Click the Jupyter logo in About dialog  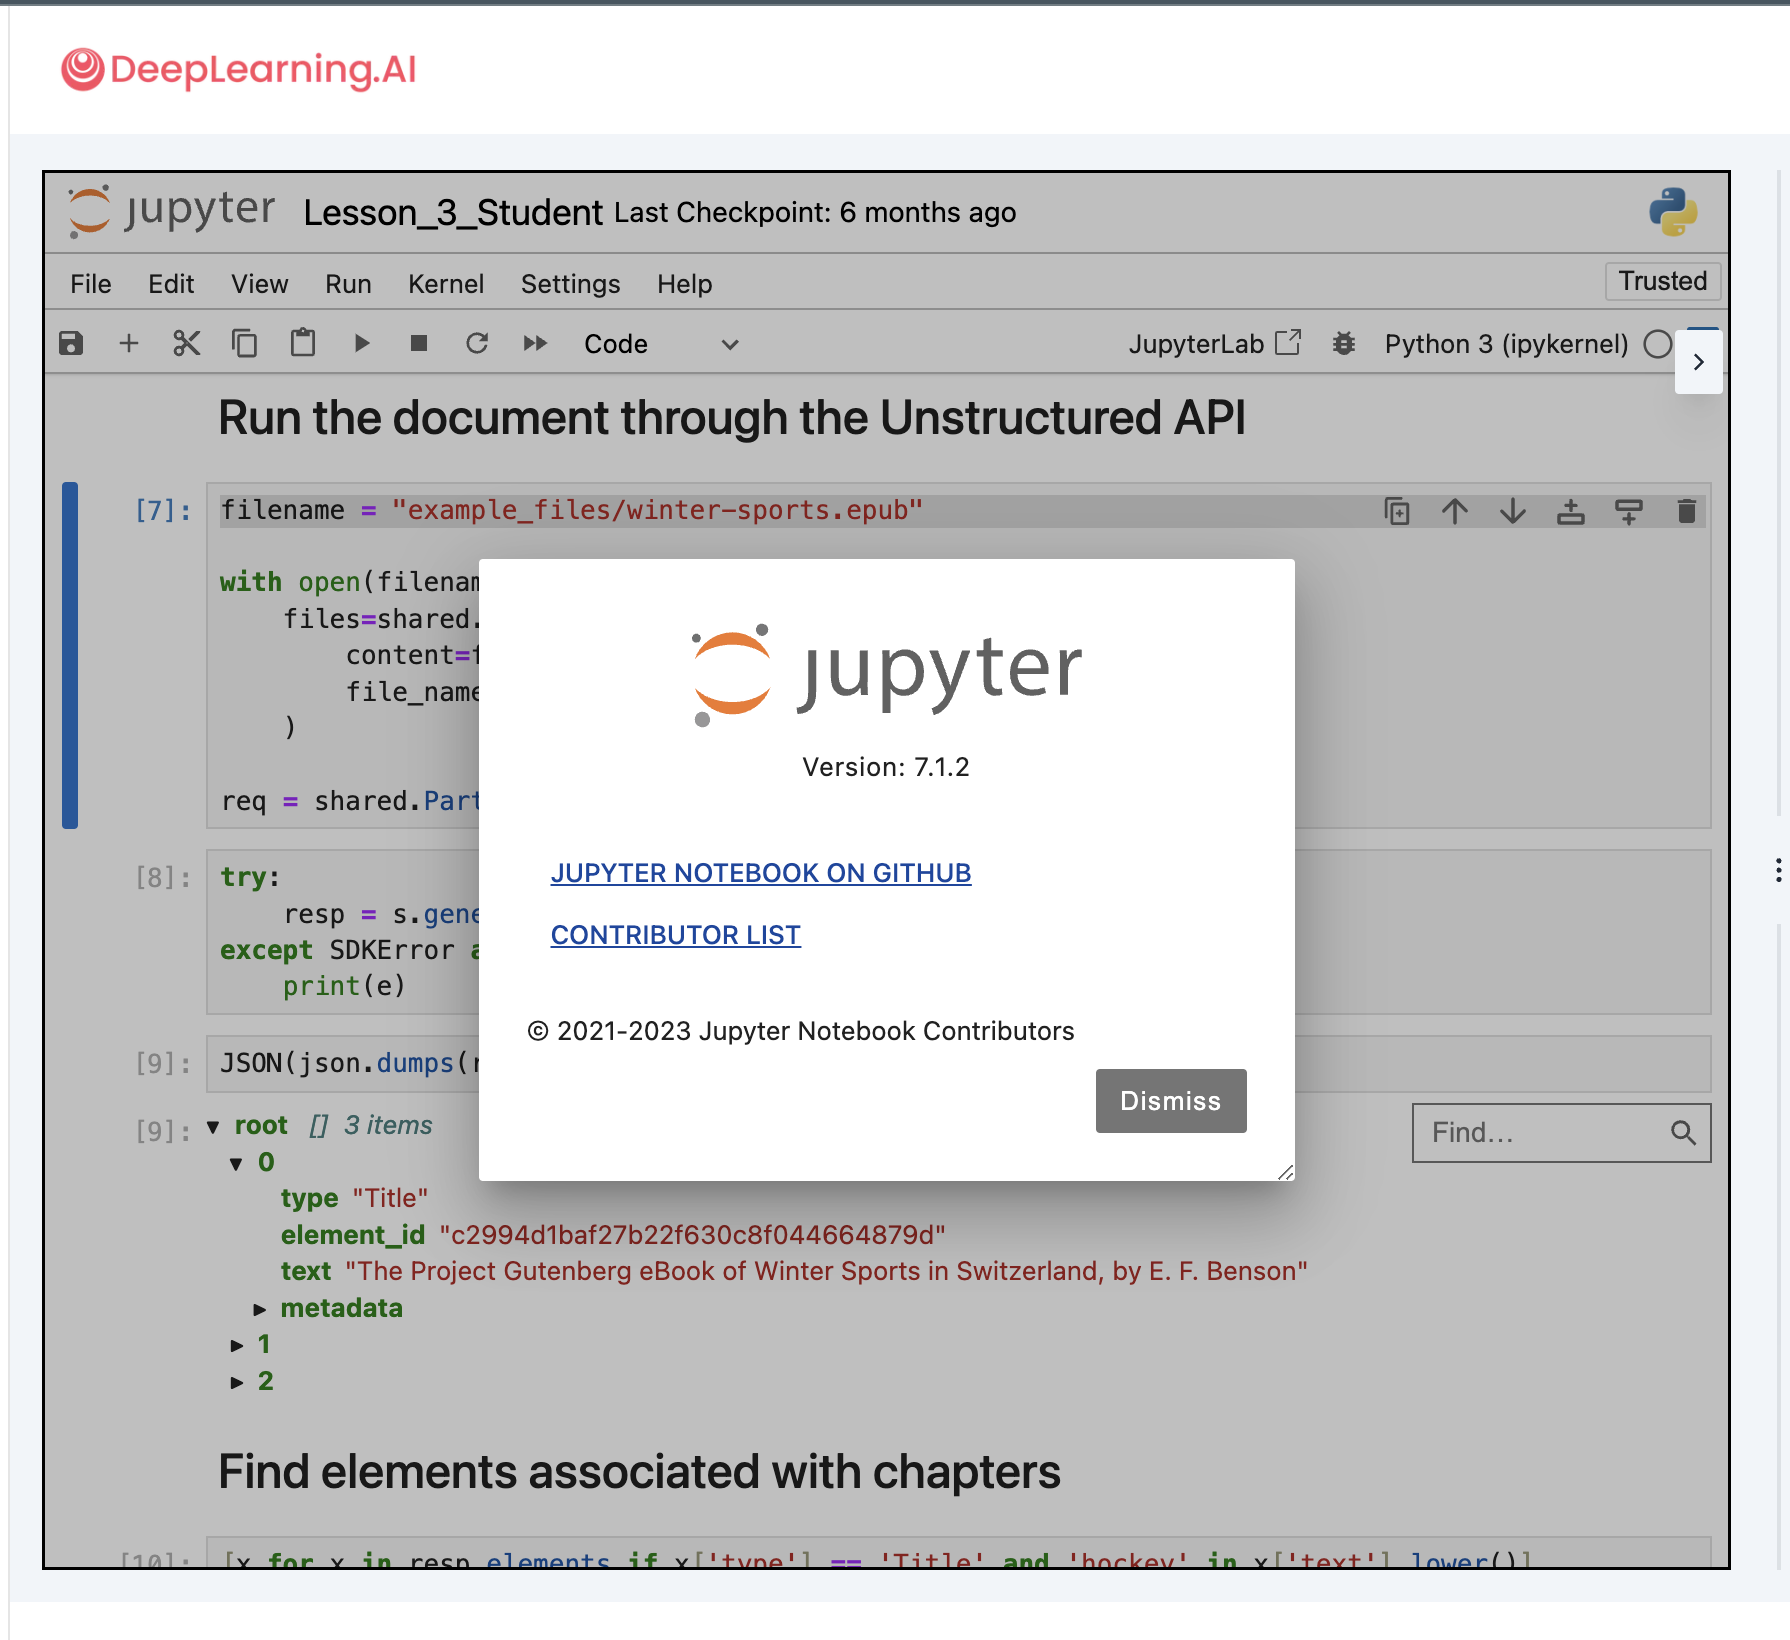(x=887, y=674)
